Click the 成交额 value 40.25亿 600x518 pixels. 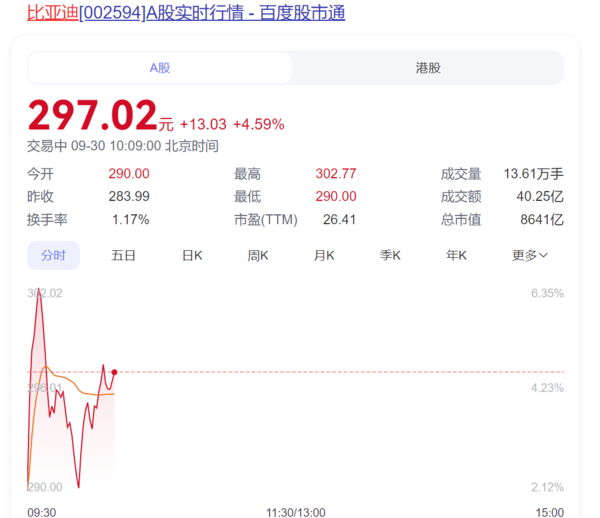[x=540, y=196]
